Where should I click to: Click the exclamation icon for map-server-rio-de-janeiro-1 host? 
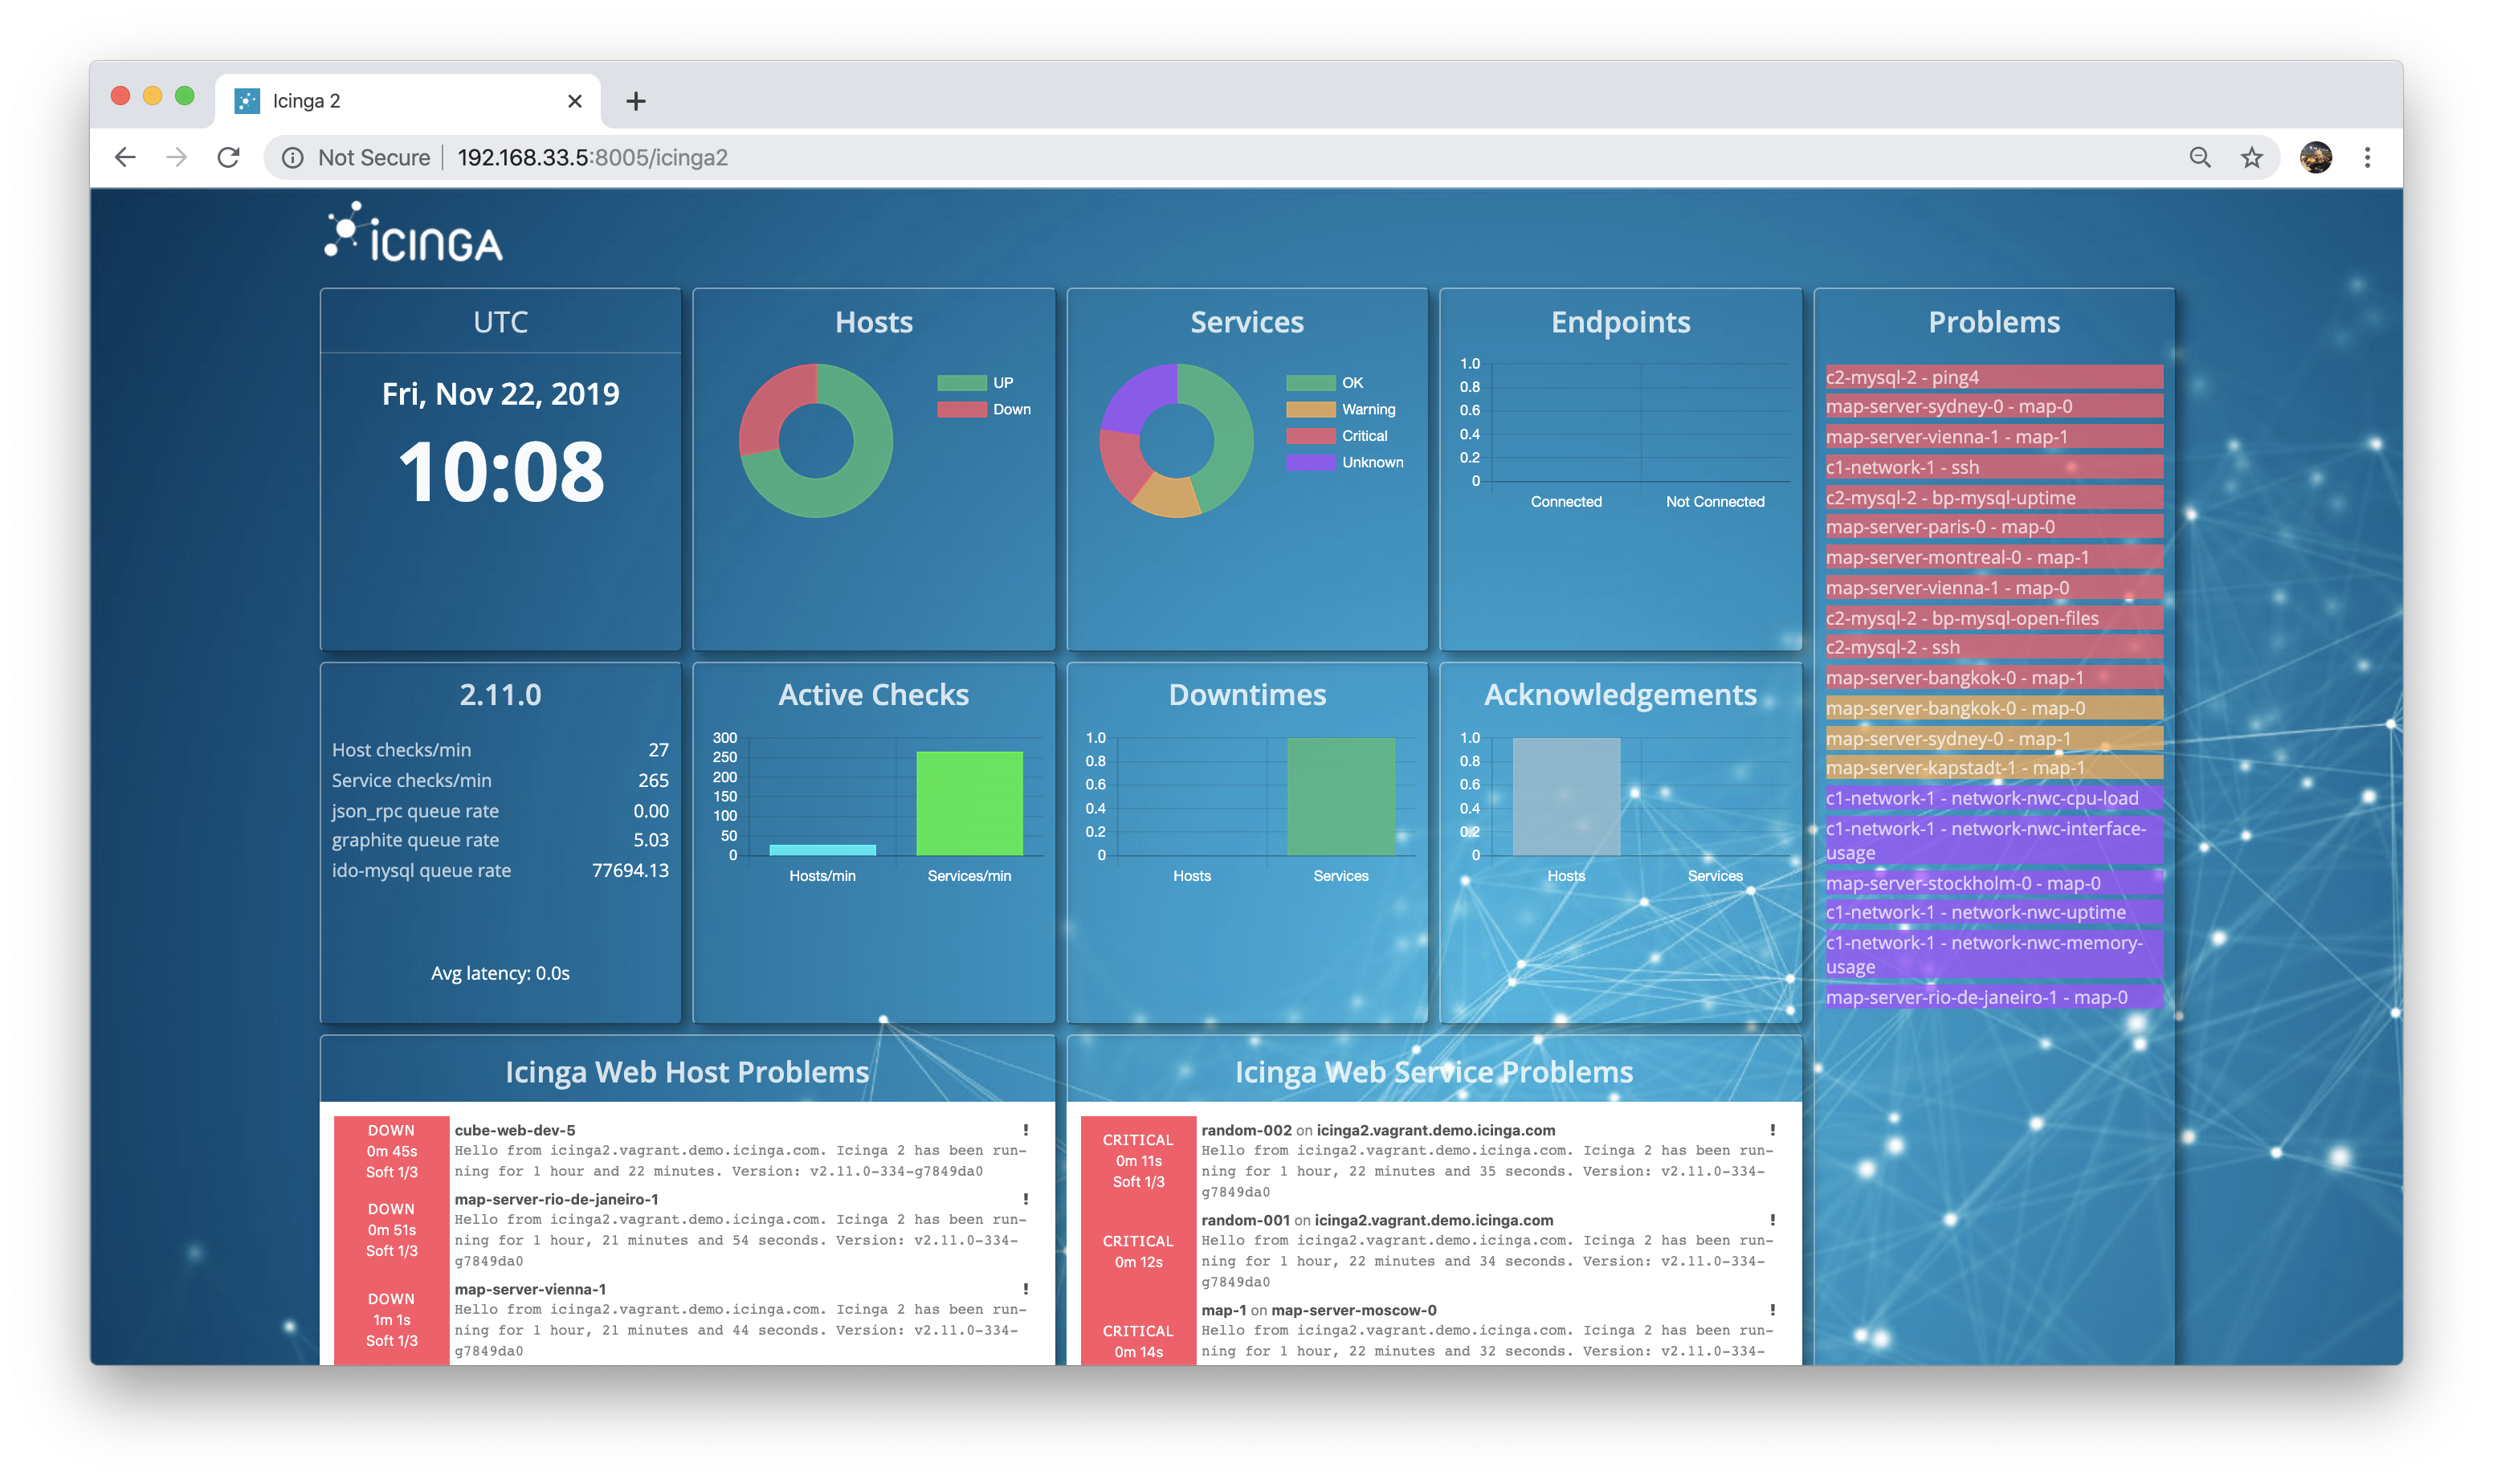[x=1025, y=1199]
